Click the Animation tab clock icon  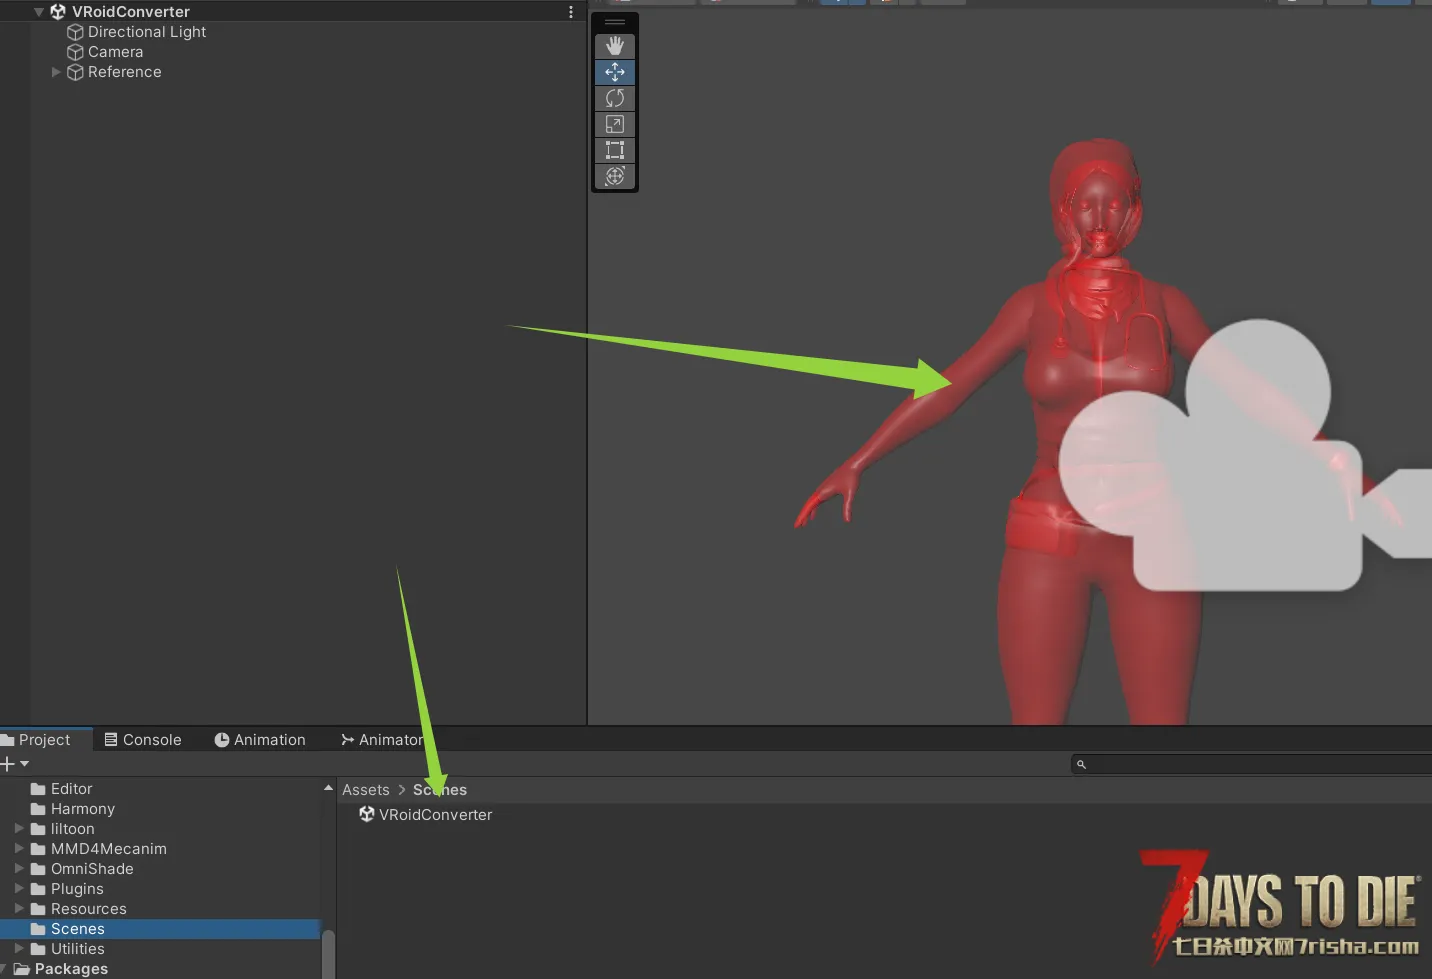pos(222,740)
